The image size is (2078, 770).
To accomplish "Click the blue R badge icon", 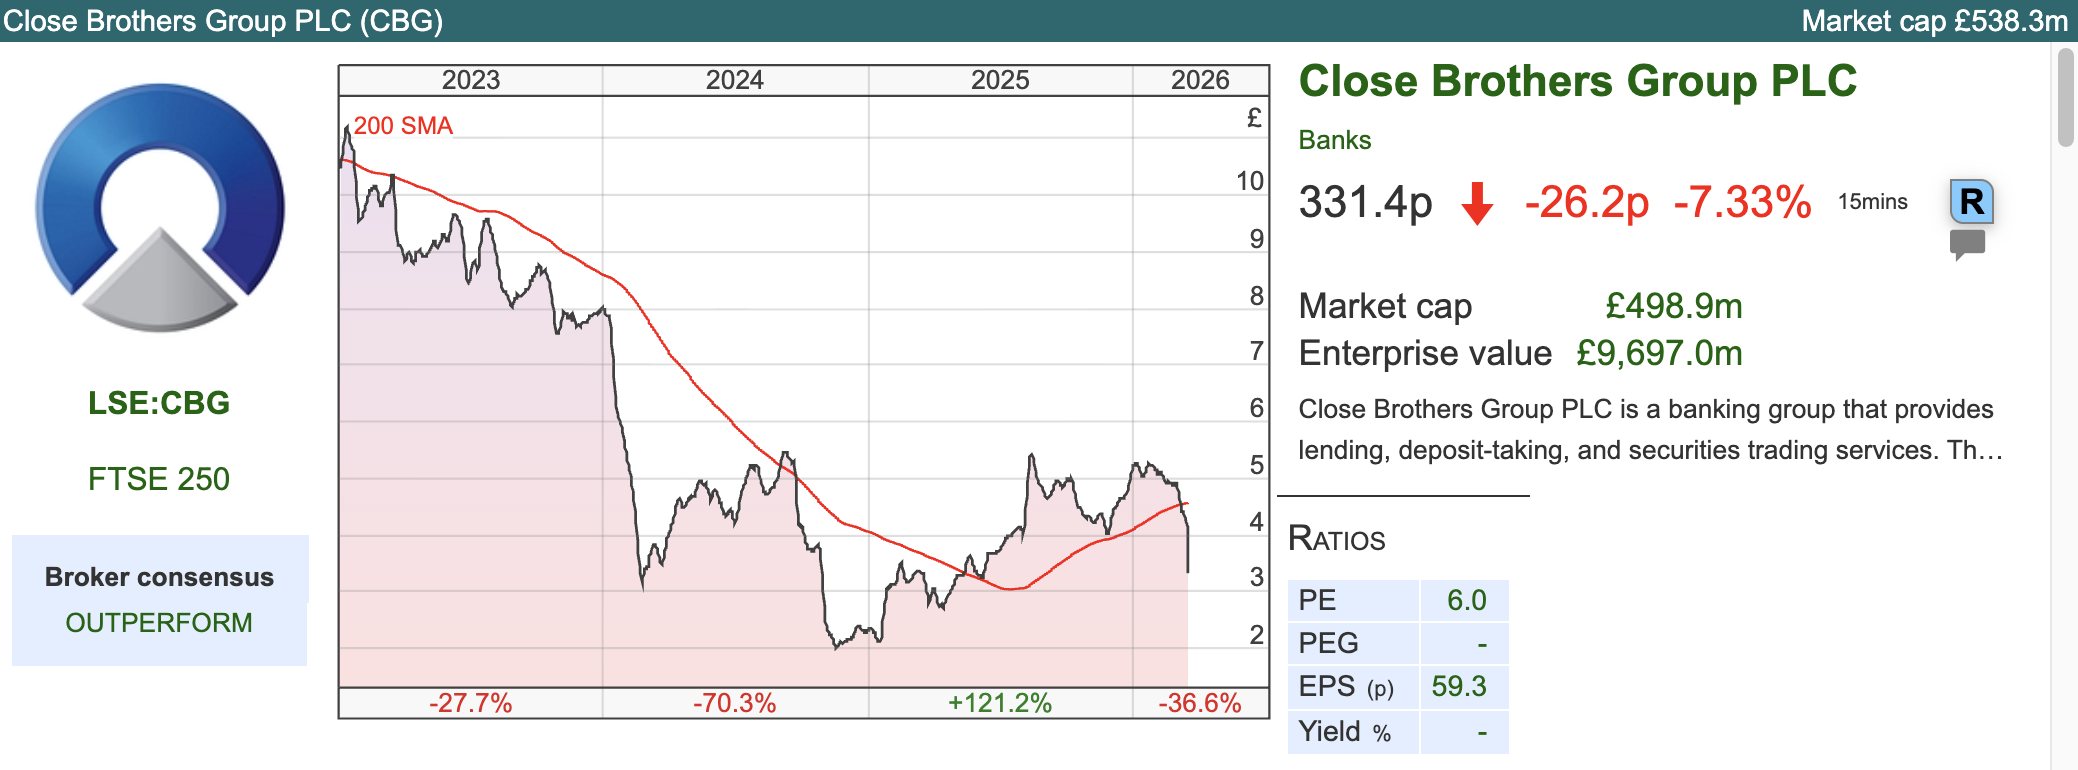I will click(x=1971, y=202).
